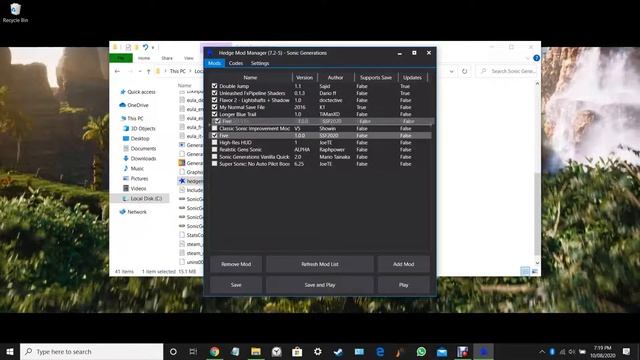The width and height of the screenshot is (640, 360).
Task: Enable the Realistic Gens Sonic checkbox
Action: (x=215, y=150)
